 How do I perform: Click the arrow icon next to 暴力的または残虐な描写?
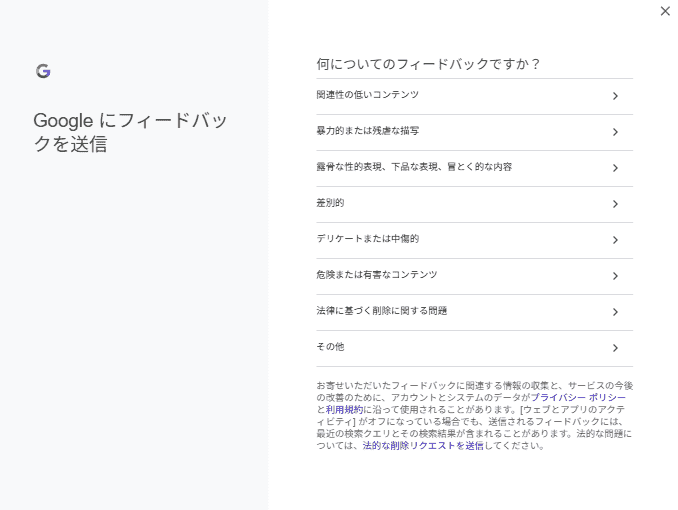click(615, 132)
